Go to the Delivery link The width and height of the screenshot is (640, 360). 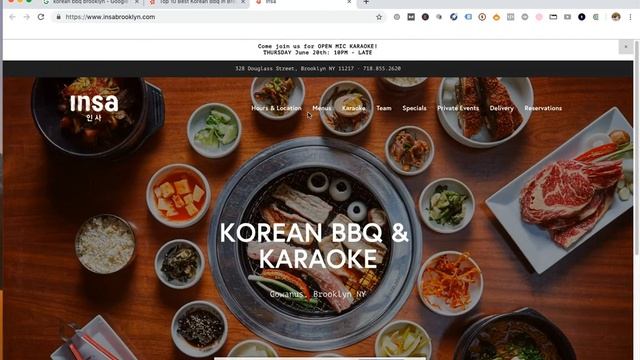502,108
